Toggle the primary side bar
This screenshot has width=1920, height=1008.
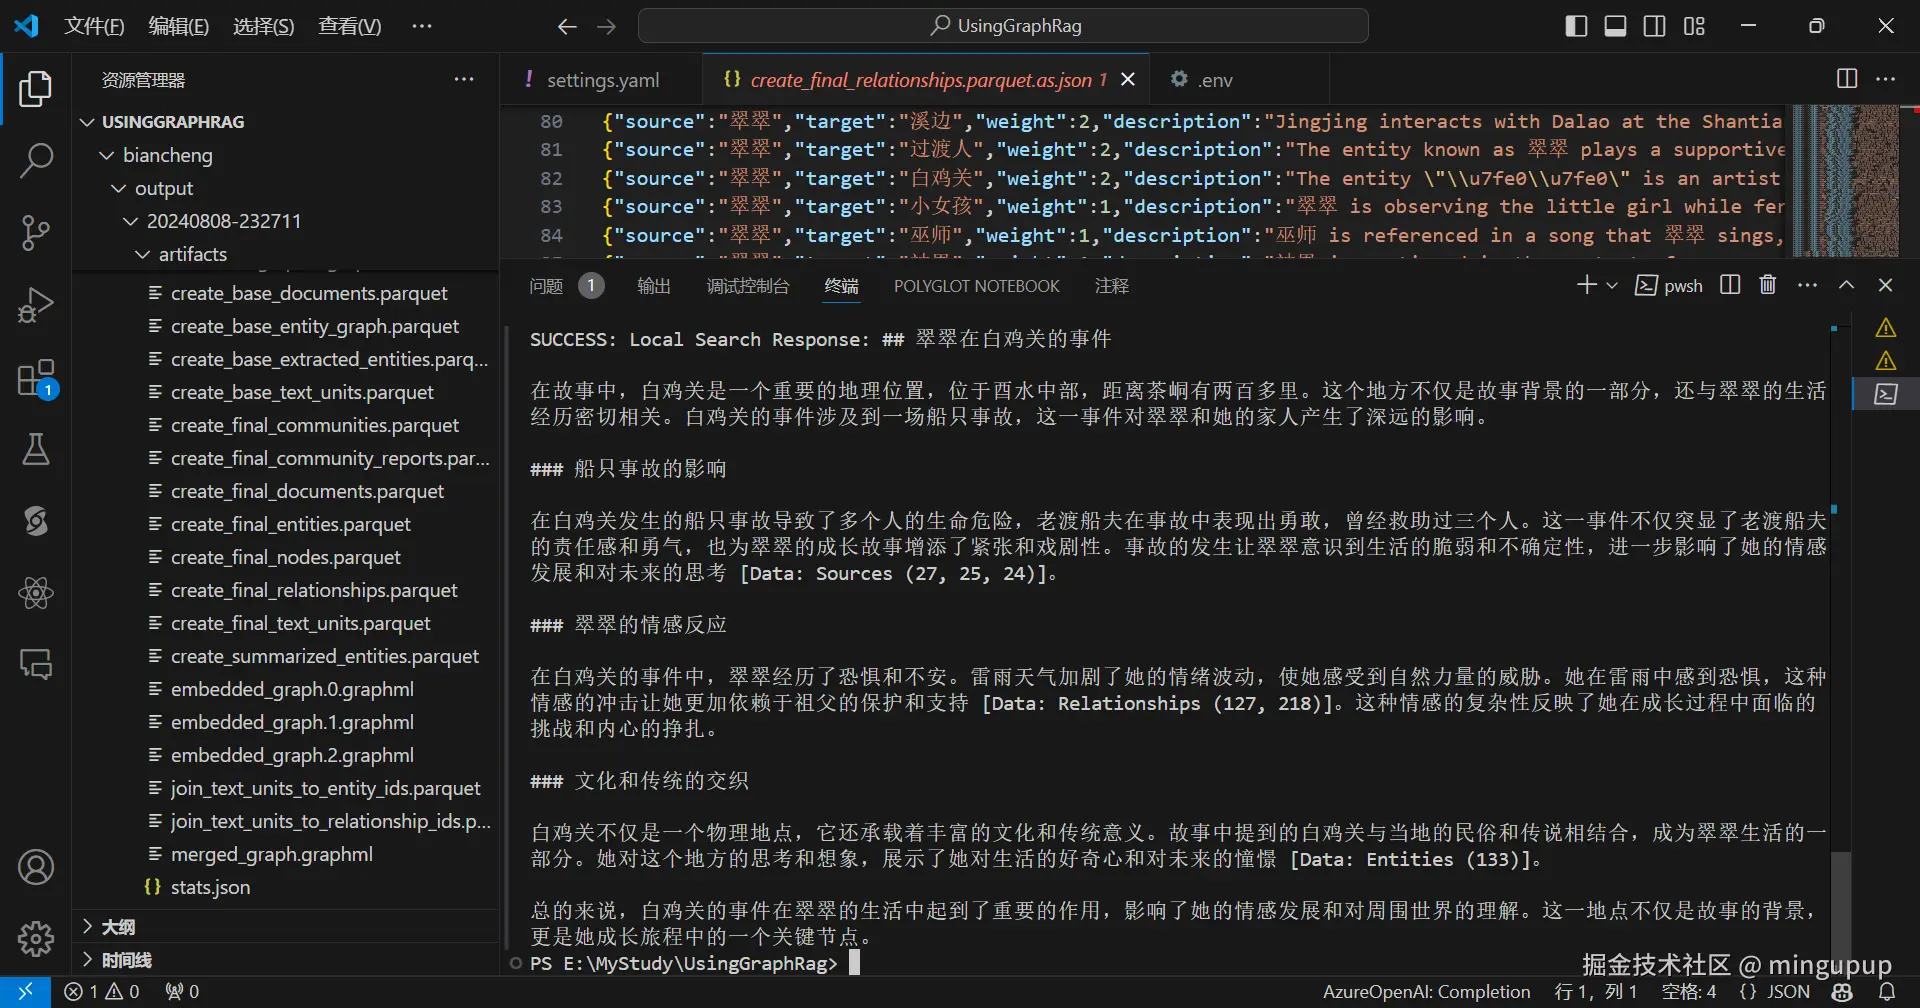[1576, 26]
